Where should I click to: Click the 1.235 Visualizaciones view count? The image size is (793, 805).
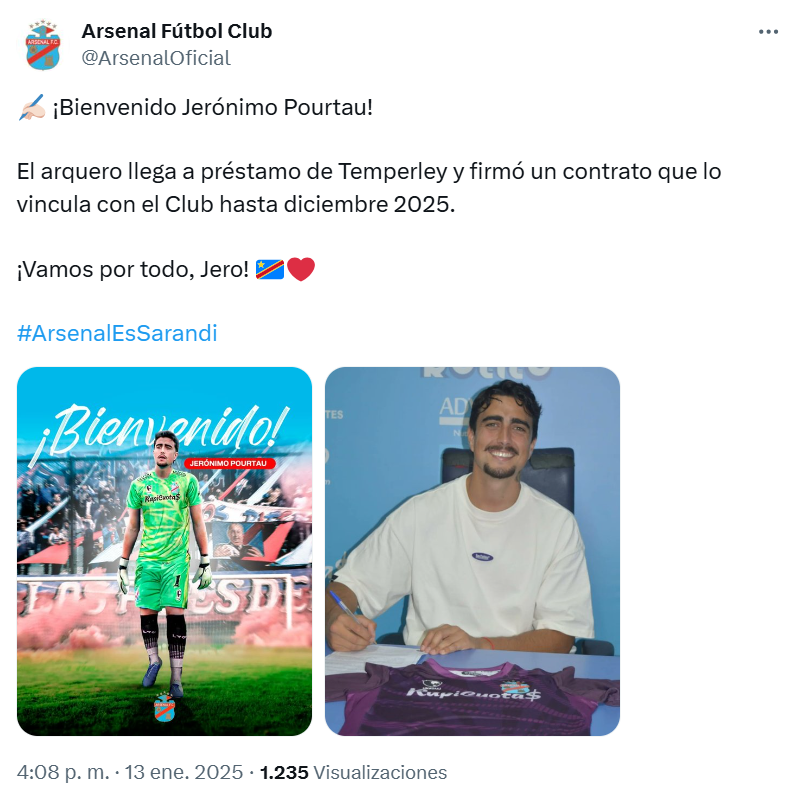[353, 772]
